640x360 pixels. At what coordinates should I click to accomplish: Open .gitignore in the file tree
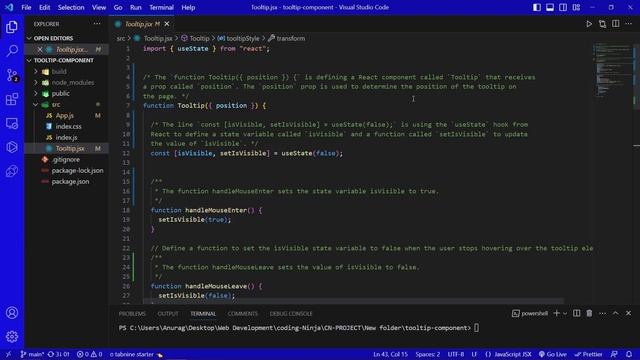point(66,160)
